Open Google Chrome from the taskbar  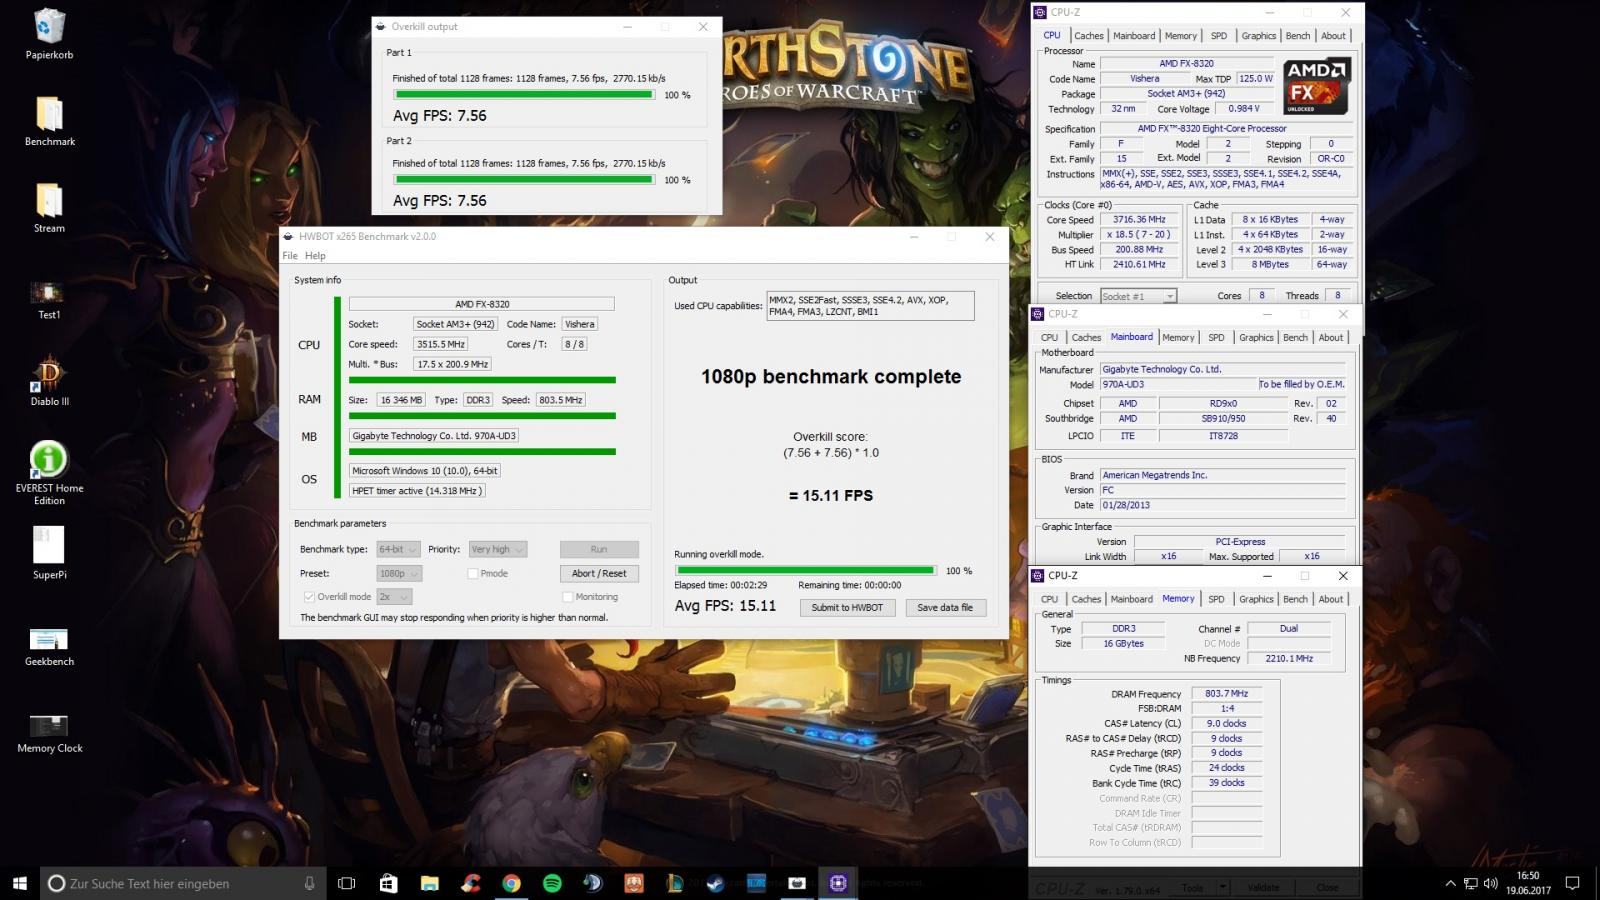pos(511,883)
